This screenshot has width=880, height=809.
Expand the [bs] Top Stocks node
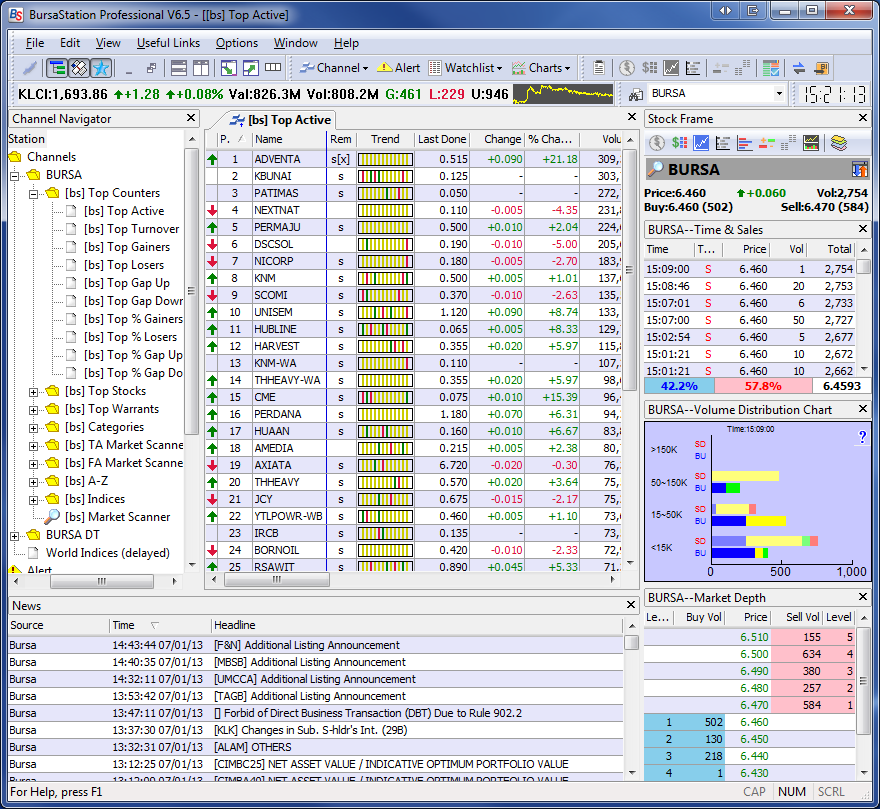[34, 392]
